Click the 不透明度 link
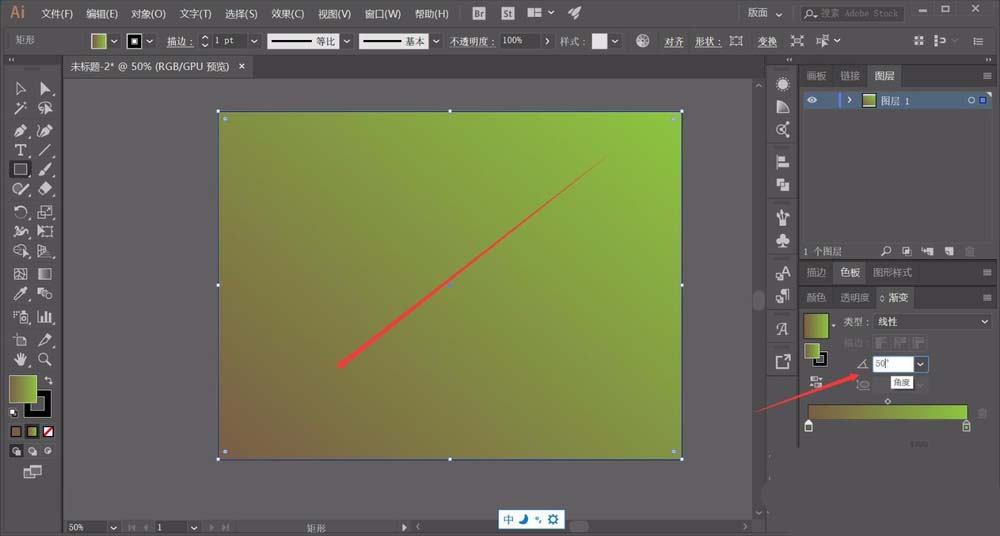The height and width of the screenshot is (536, 1000). (x=472, y=41)
